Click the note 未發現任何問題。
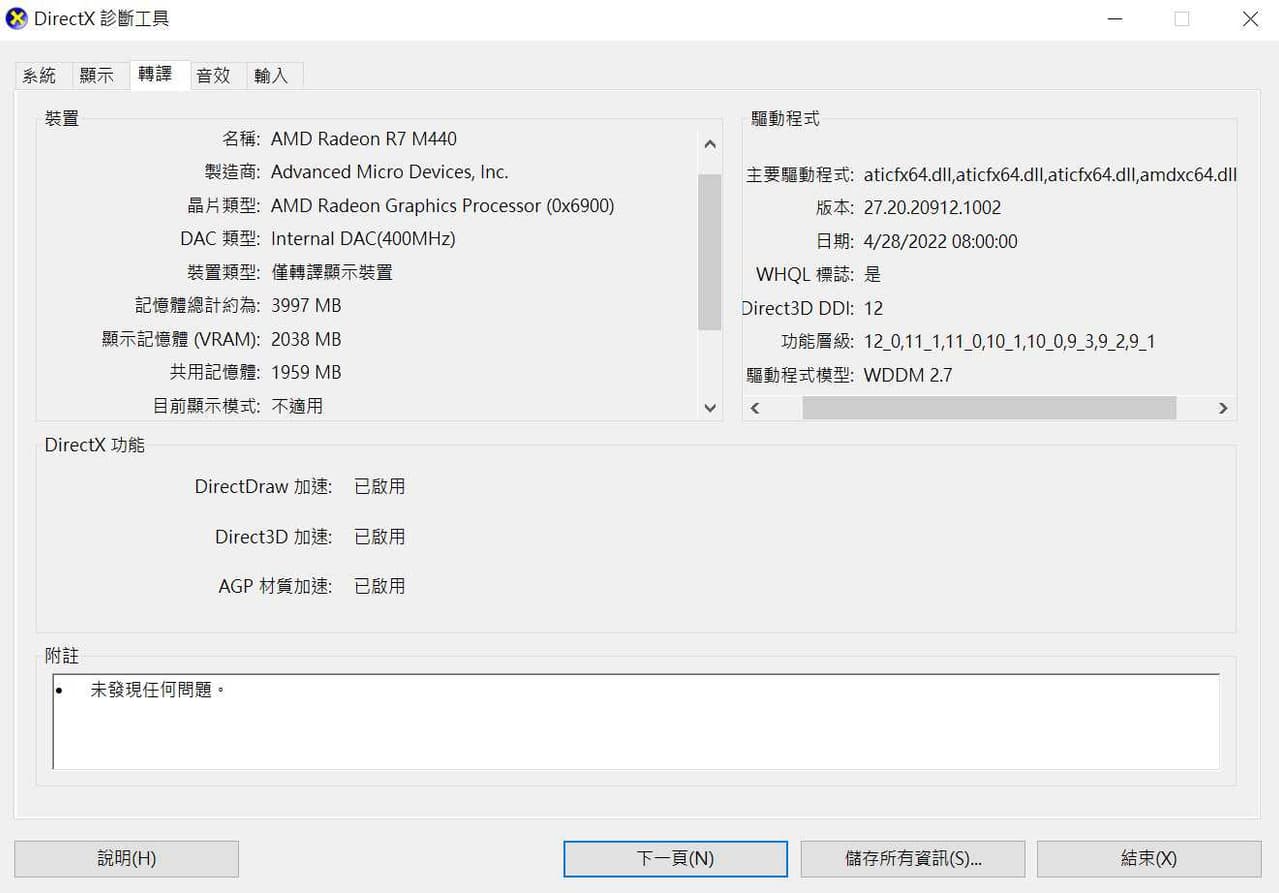The image size is (1279, 893). point(158,690)
